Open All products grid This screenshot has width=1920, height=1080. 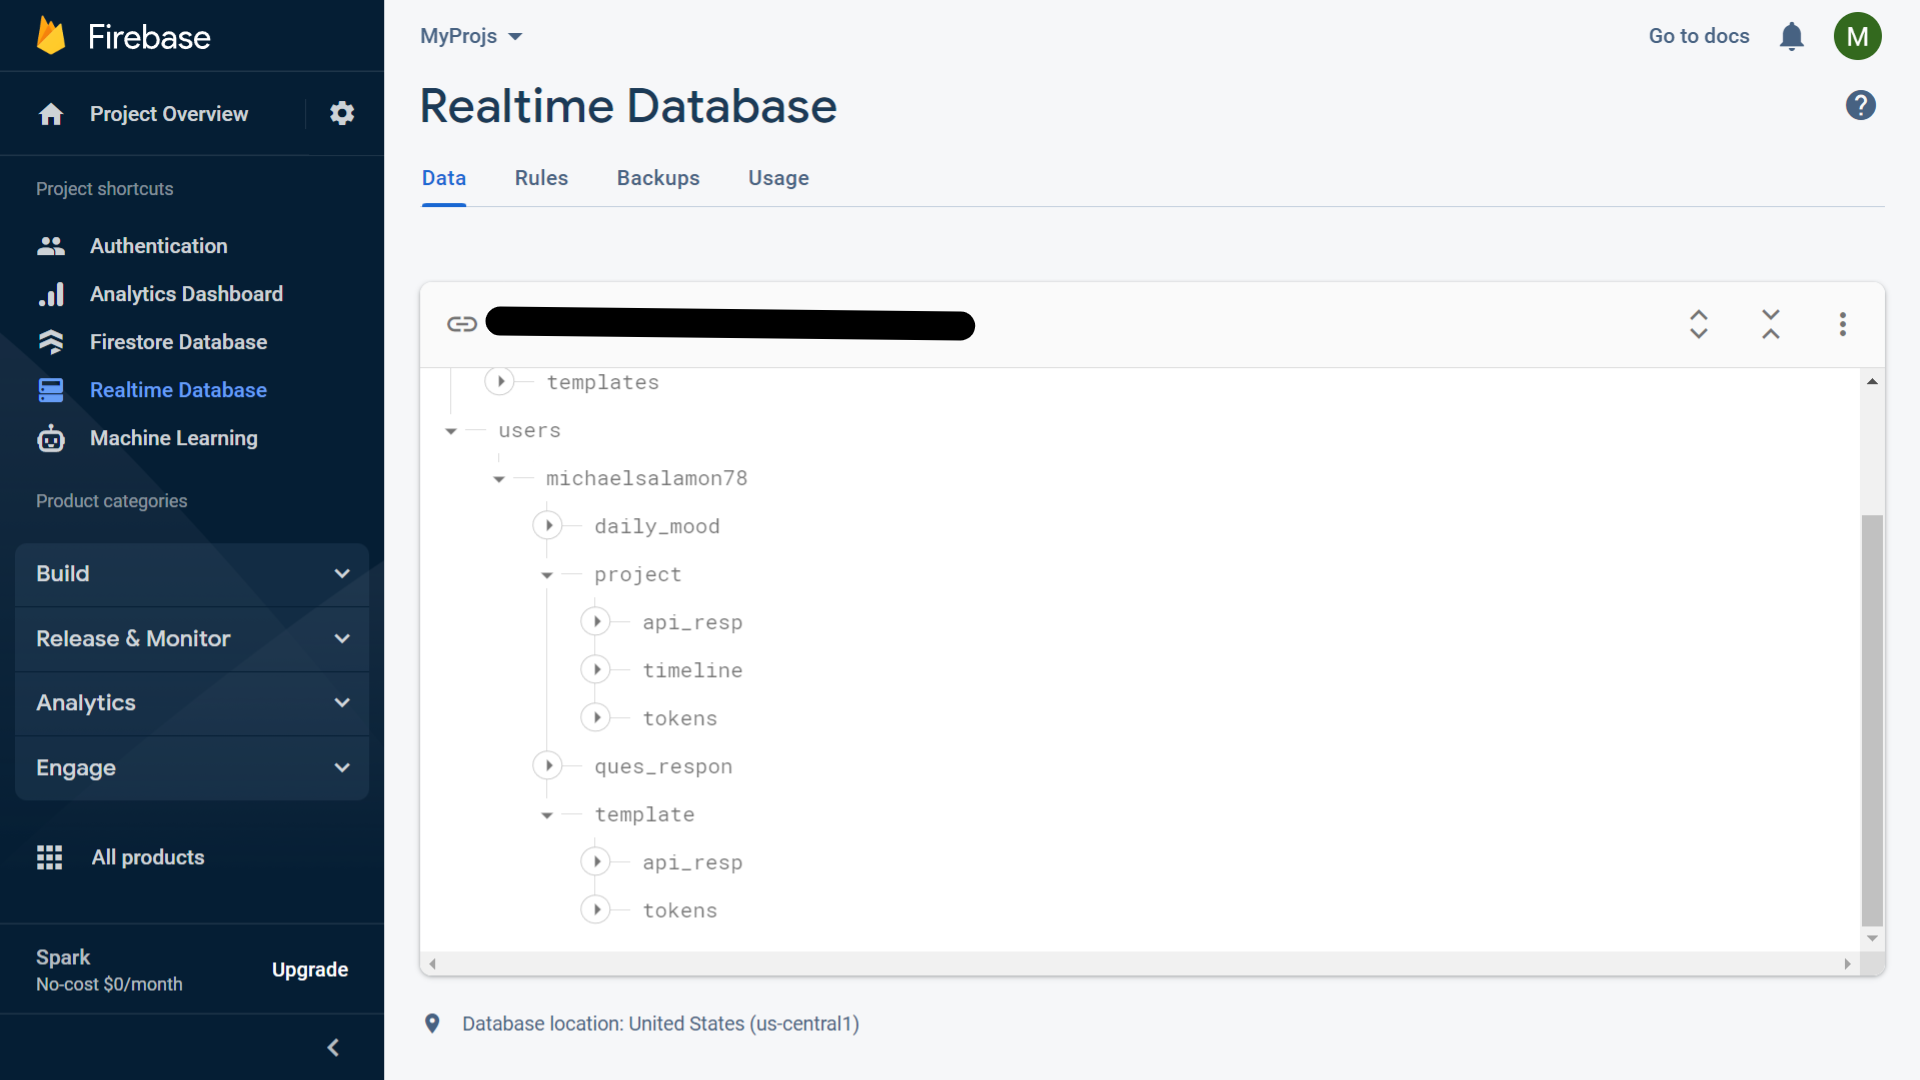tap(147, 857)
